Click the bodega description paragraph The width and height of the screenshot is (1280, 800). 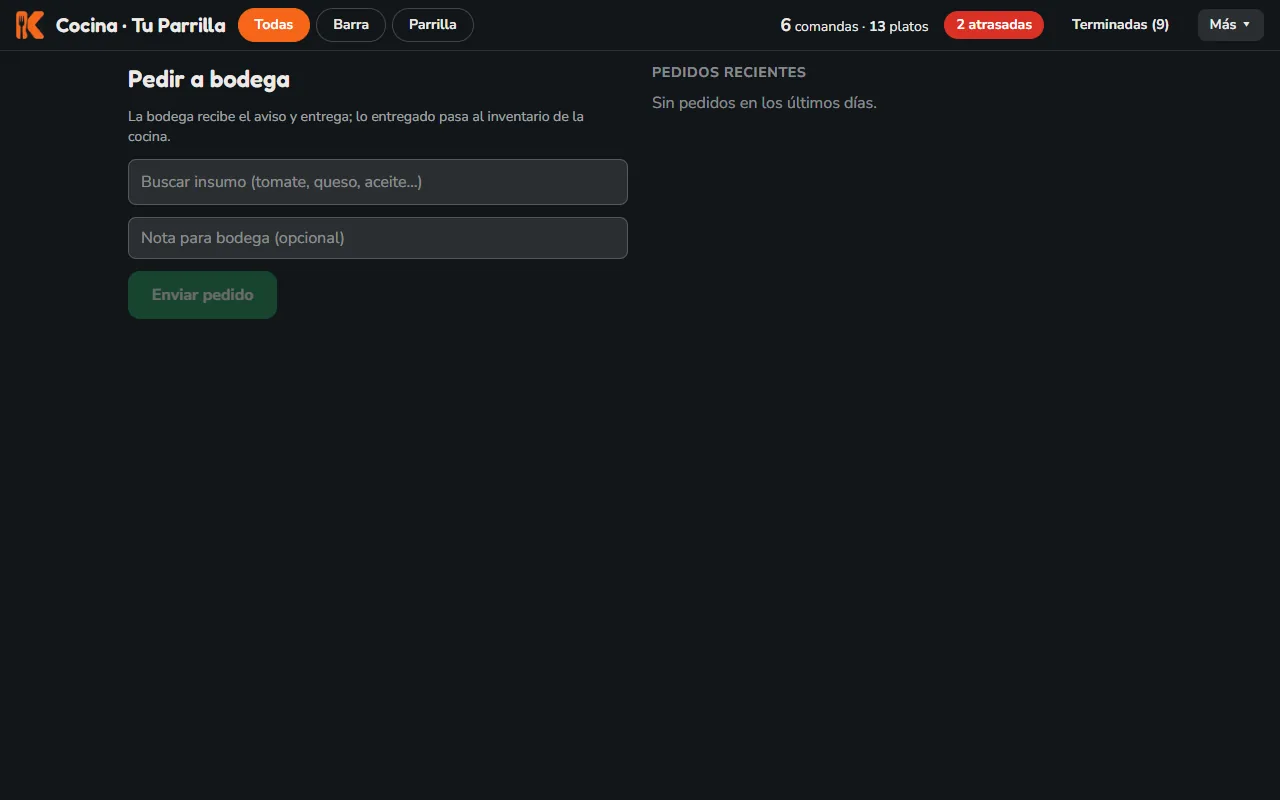[356, 126]
